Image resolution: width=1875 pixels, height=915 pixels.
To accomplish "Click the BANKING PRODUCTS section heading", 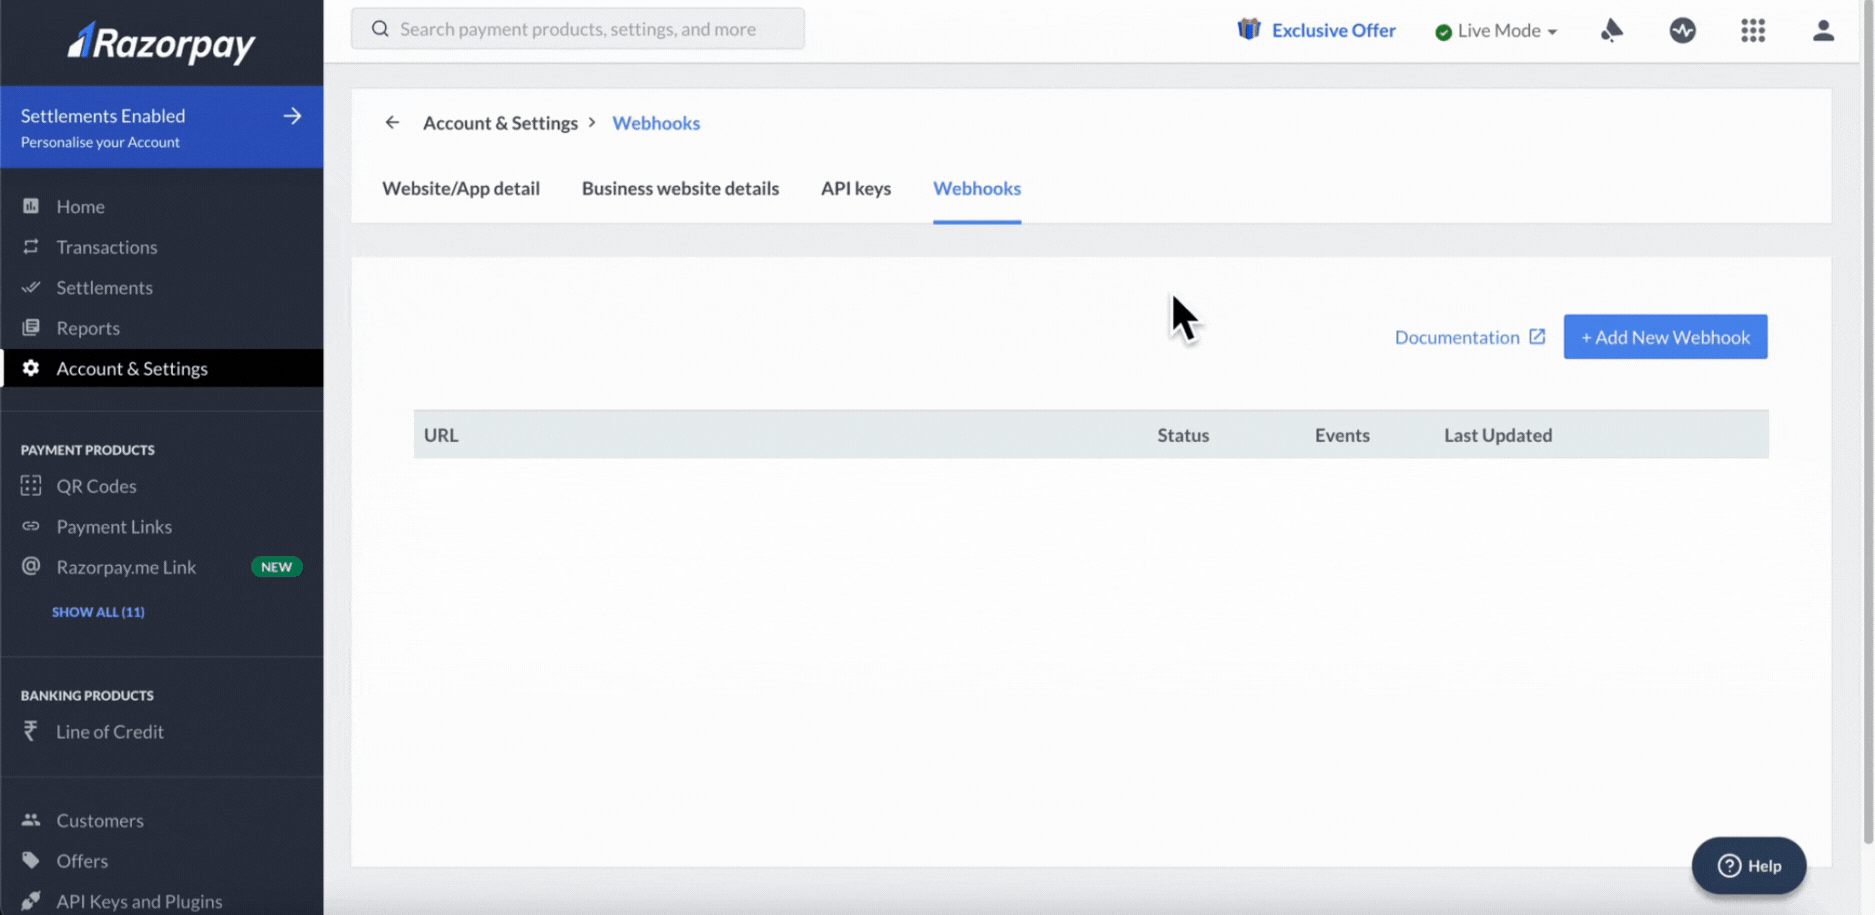I will tap(87, 695).
